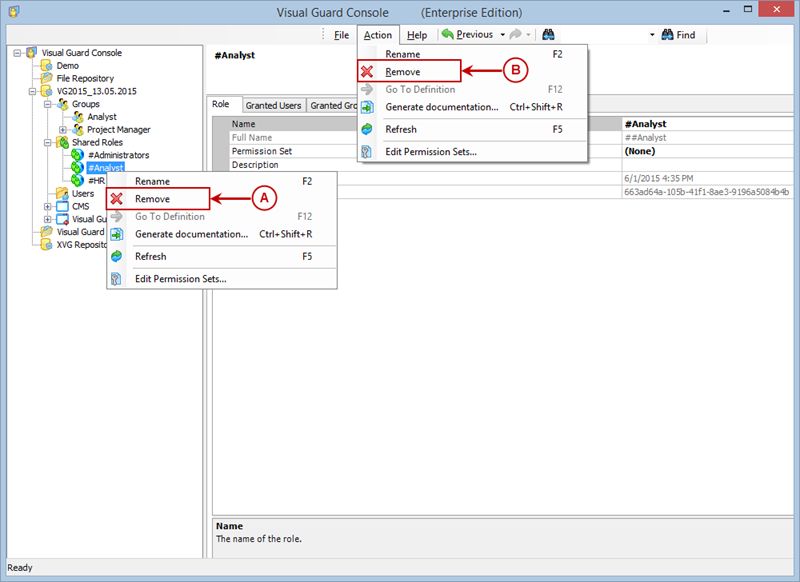800x582 pixels.
Task: Click the Visual Guard Console root shield icon
Action: coord(32,52)
